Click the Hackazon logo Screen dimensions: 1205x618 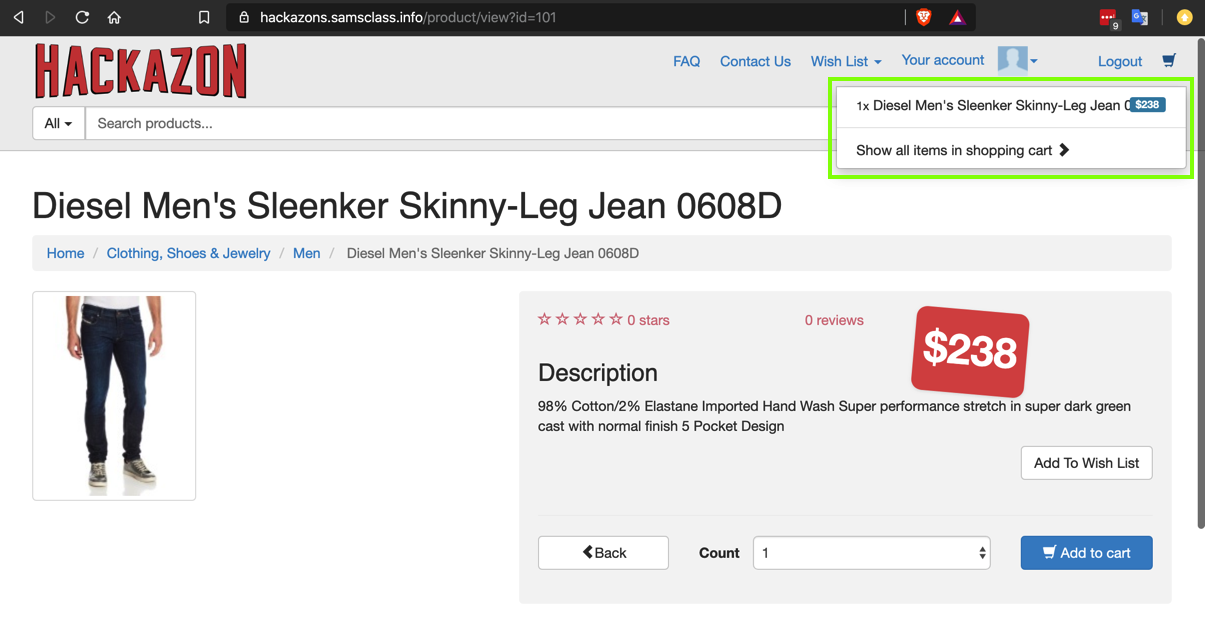140,71
